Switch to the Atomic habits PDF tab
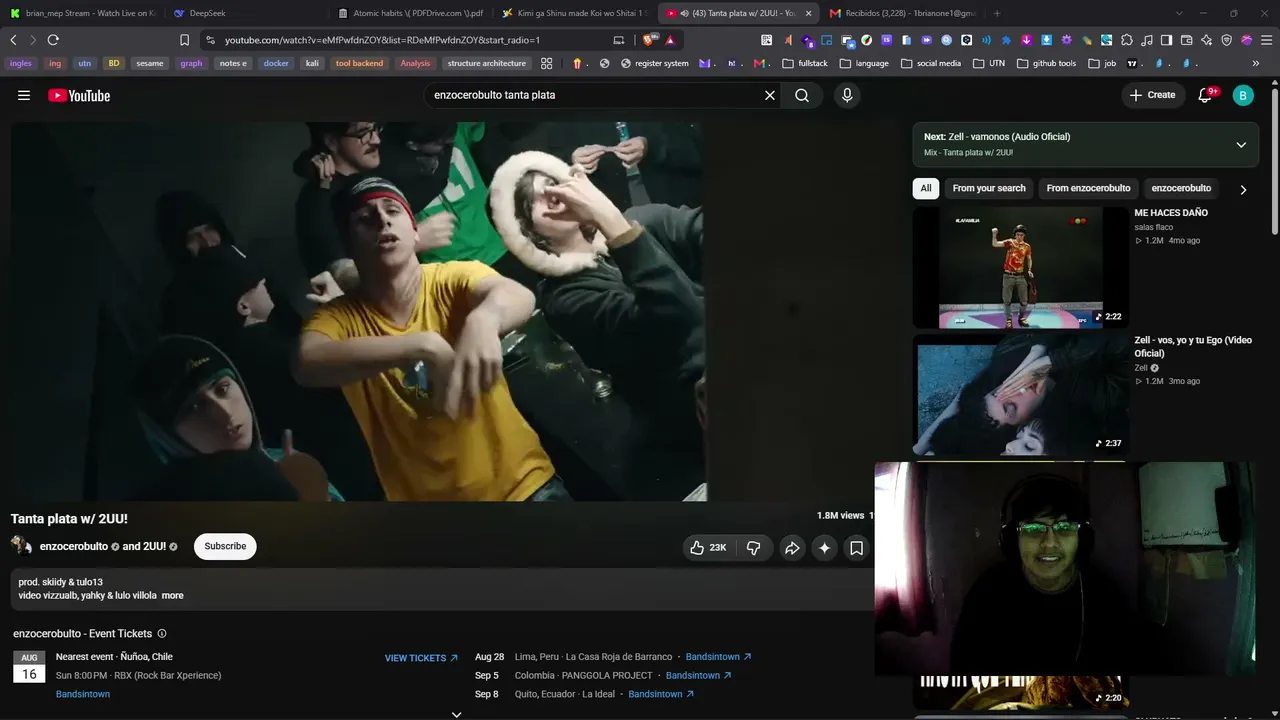 410,13
